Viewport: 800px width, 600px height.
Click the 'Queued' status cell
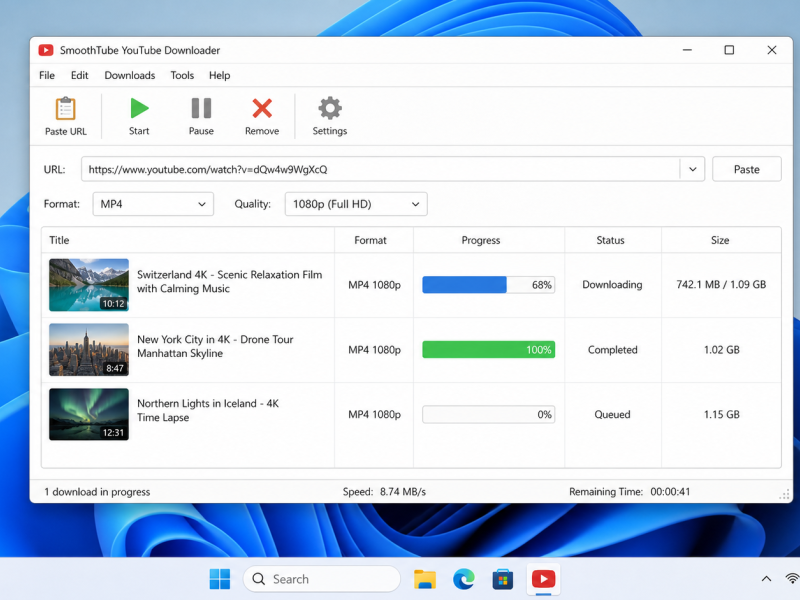coord(612,414)
